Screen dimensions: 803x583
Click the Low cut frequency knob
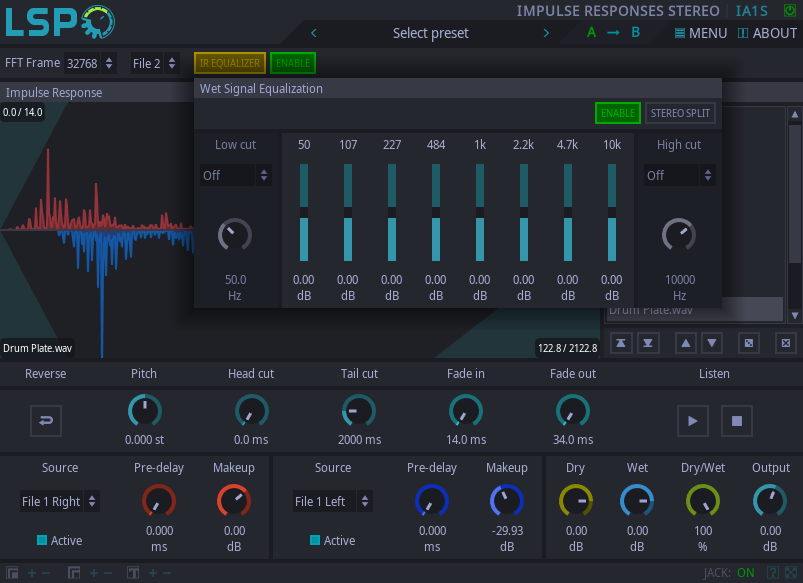click(235, 235)
